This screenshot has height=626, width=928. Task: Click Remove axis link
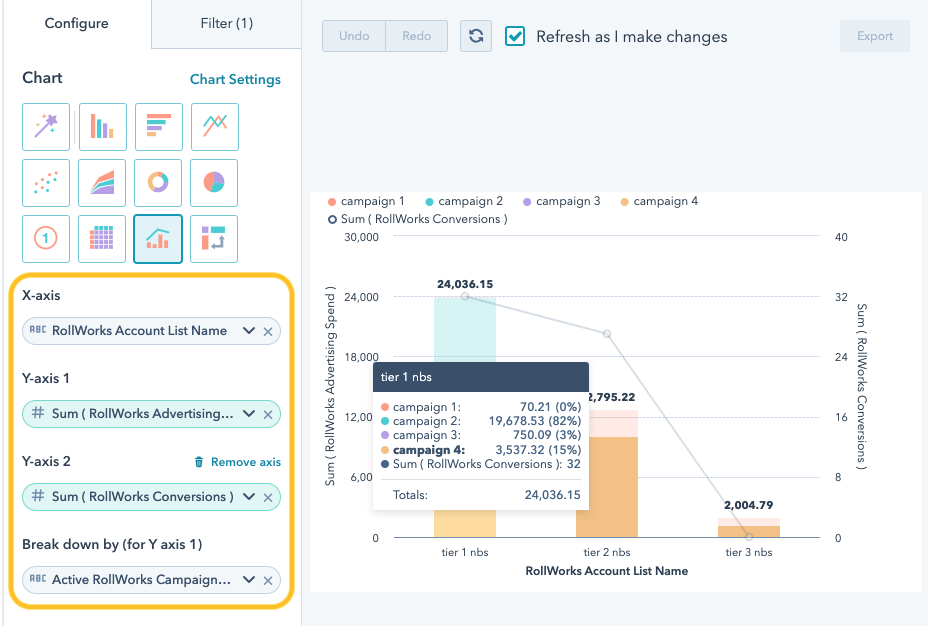pyautogui.click(x=246, y=462)
